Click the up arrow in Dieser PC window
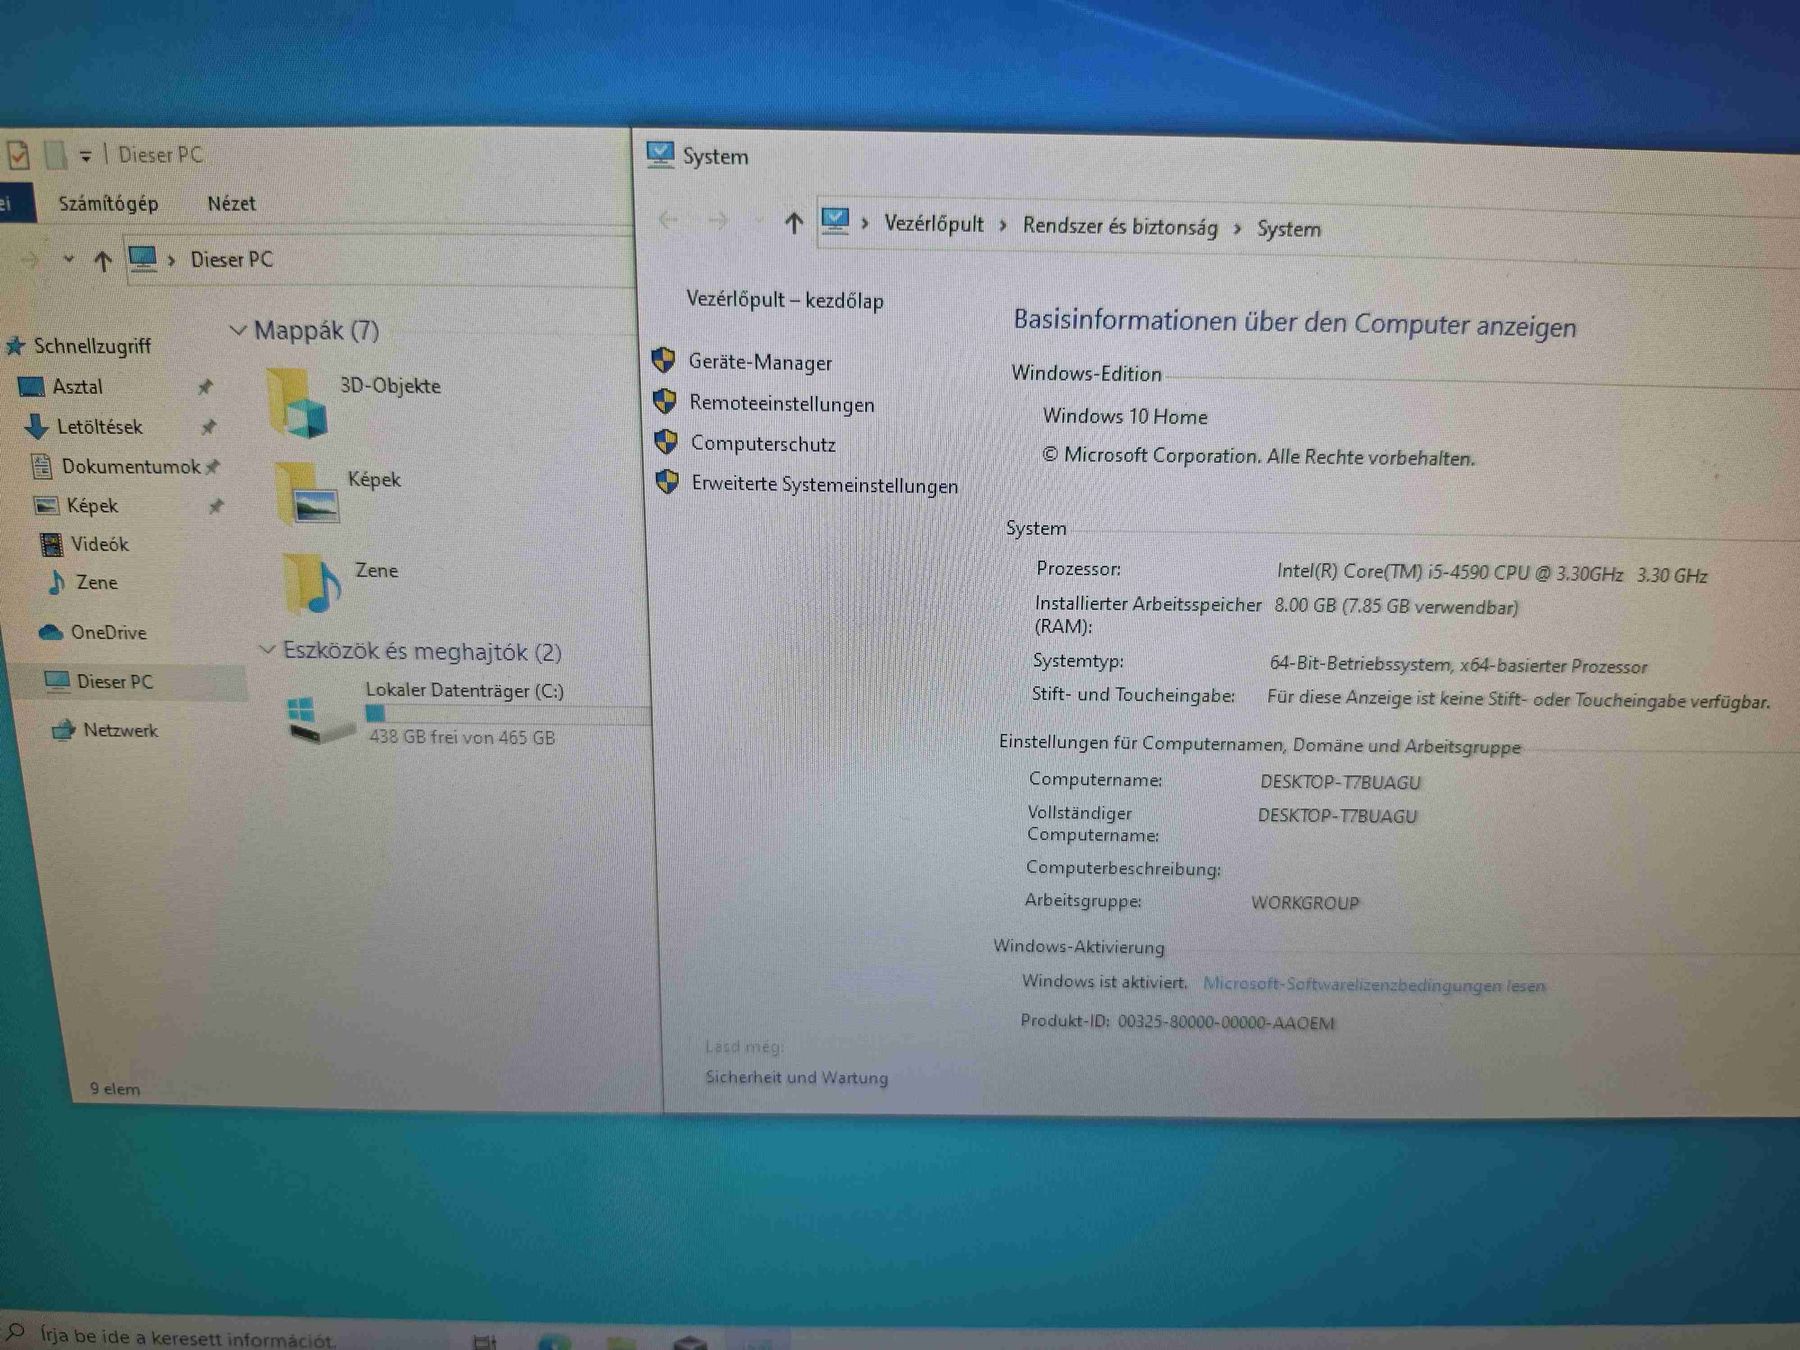 click(102, 261)
